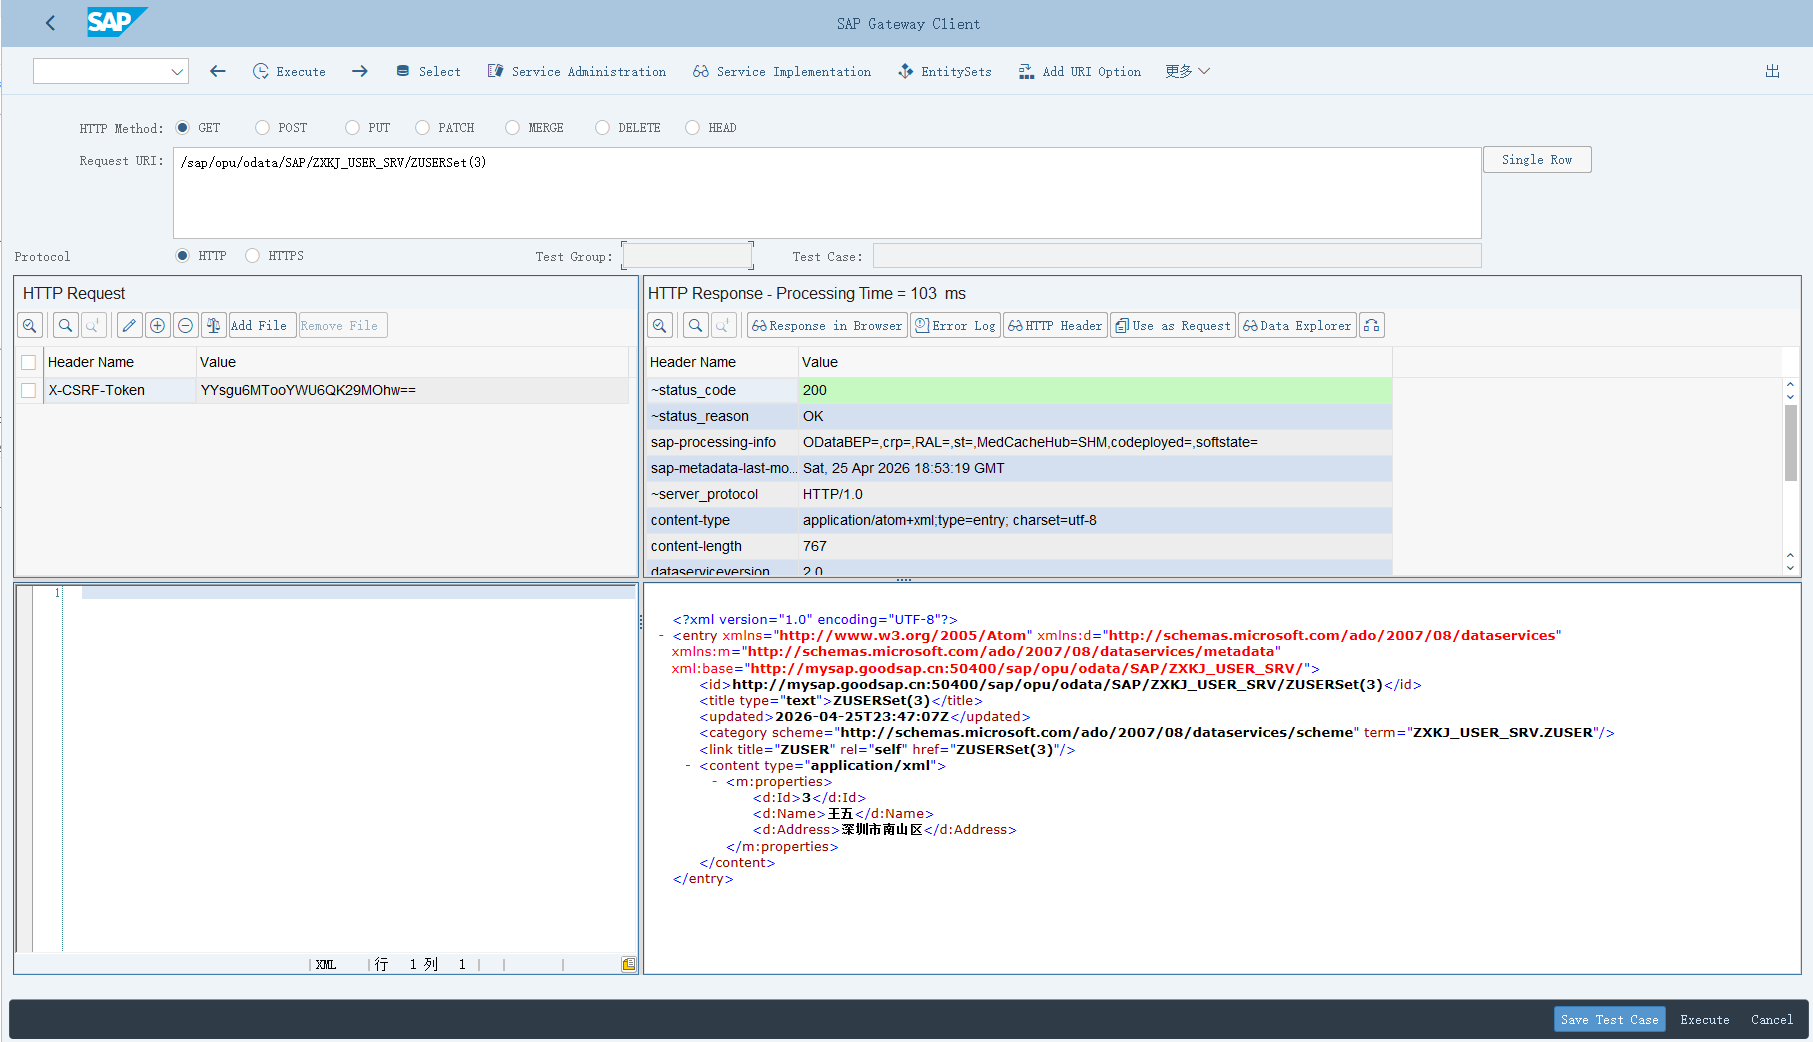
Task: Click the X-CSRF-Token value cell
Action: point(412,390)
